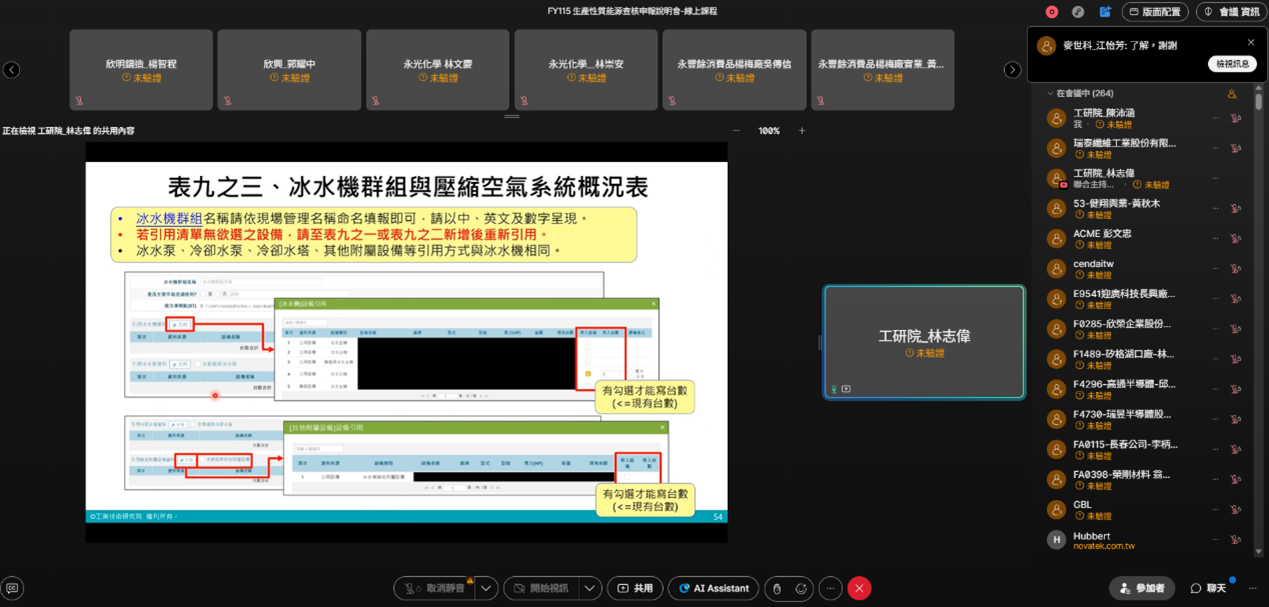Image resolution: width=1269 pixels, height=607 pixels.
Task: Open the emoji reactions picker
Action: 801,588
